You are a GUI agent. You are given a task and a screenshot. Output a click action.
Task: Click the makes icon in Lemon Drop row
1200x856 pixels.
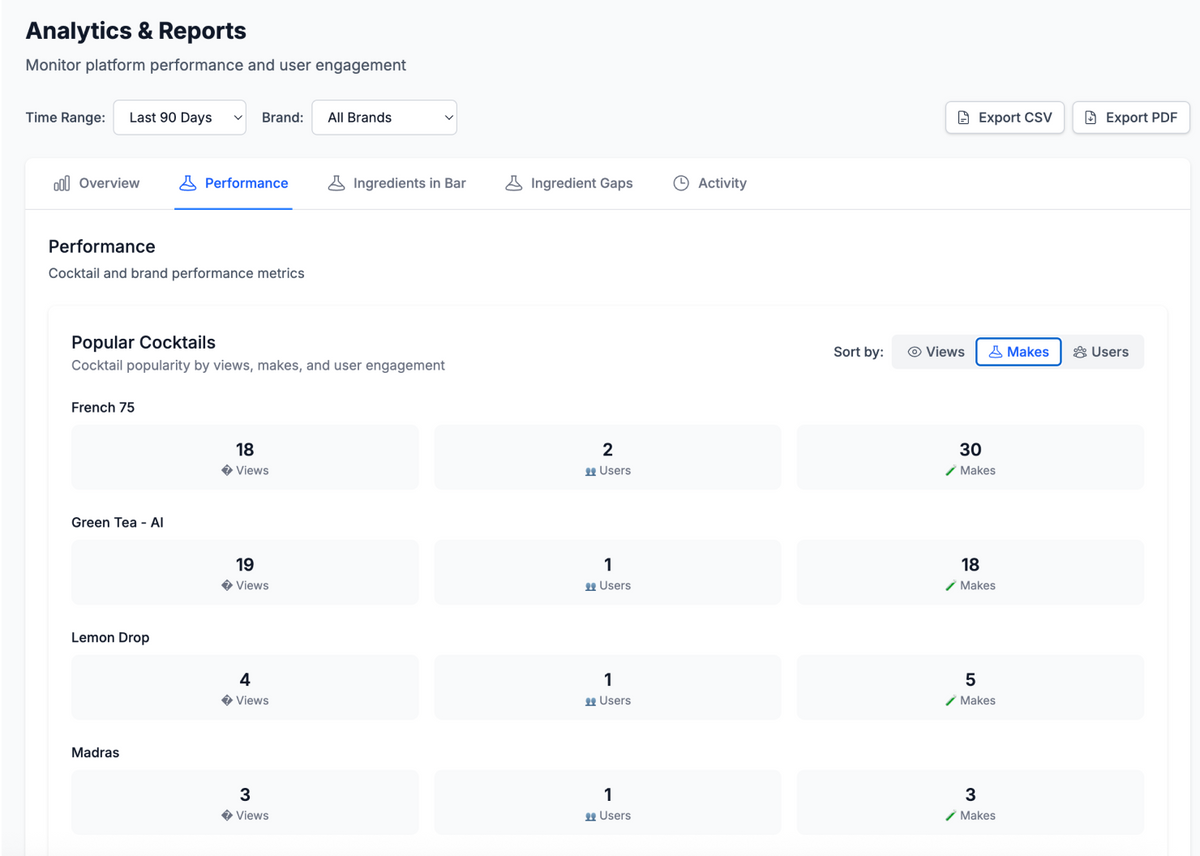pyautogui.click(x=951, y=701)
